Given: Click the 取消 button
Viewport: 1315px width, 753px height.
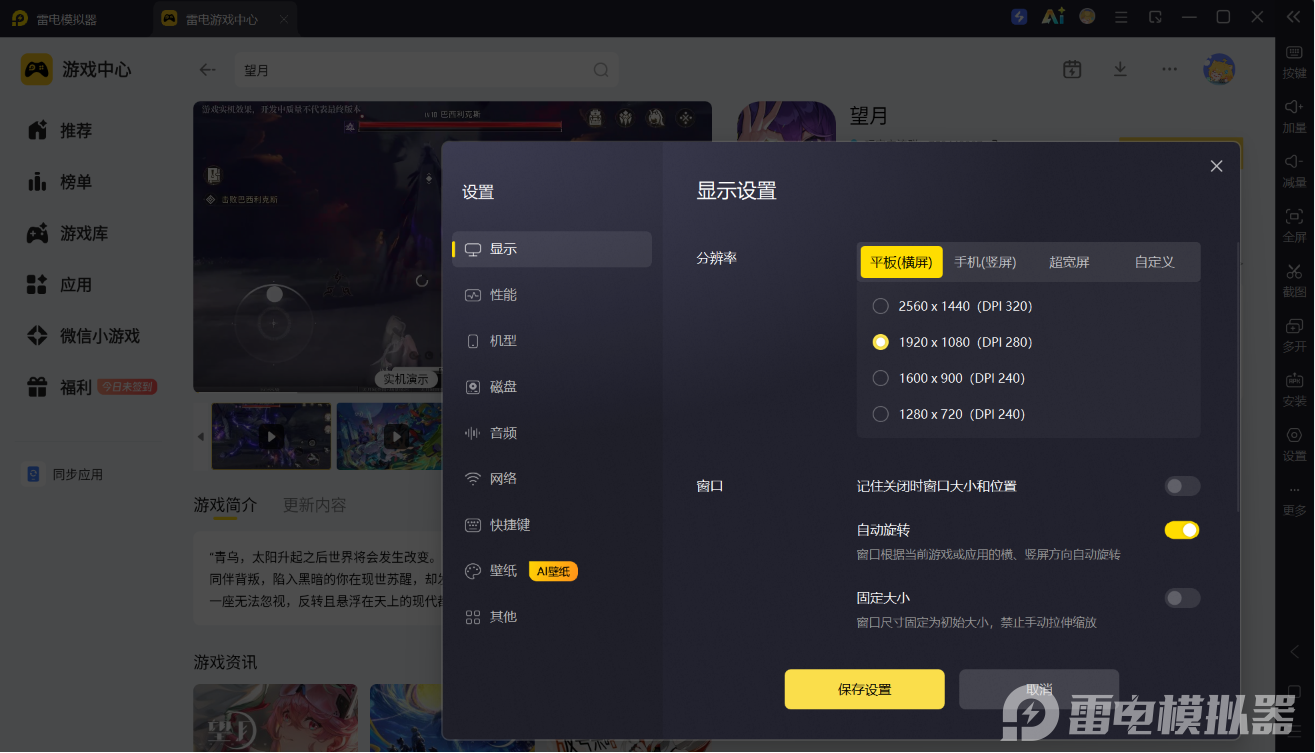Looking at the screenshot, I should pos(1039,689).
